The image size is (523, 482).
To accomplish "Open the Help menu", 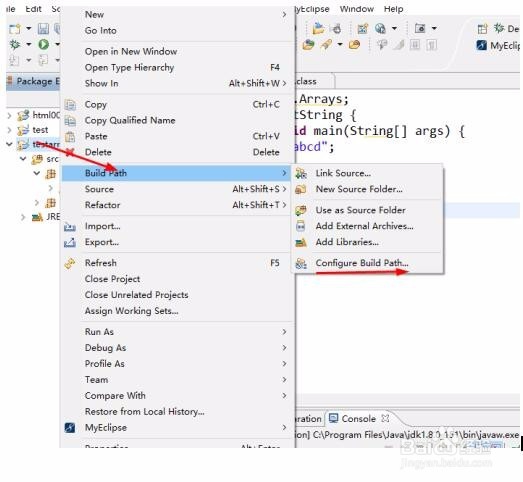I will point(394,9).
